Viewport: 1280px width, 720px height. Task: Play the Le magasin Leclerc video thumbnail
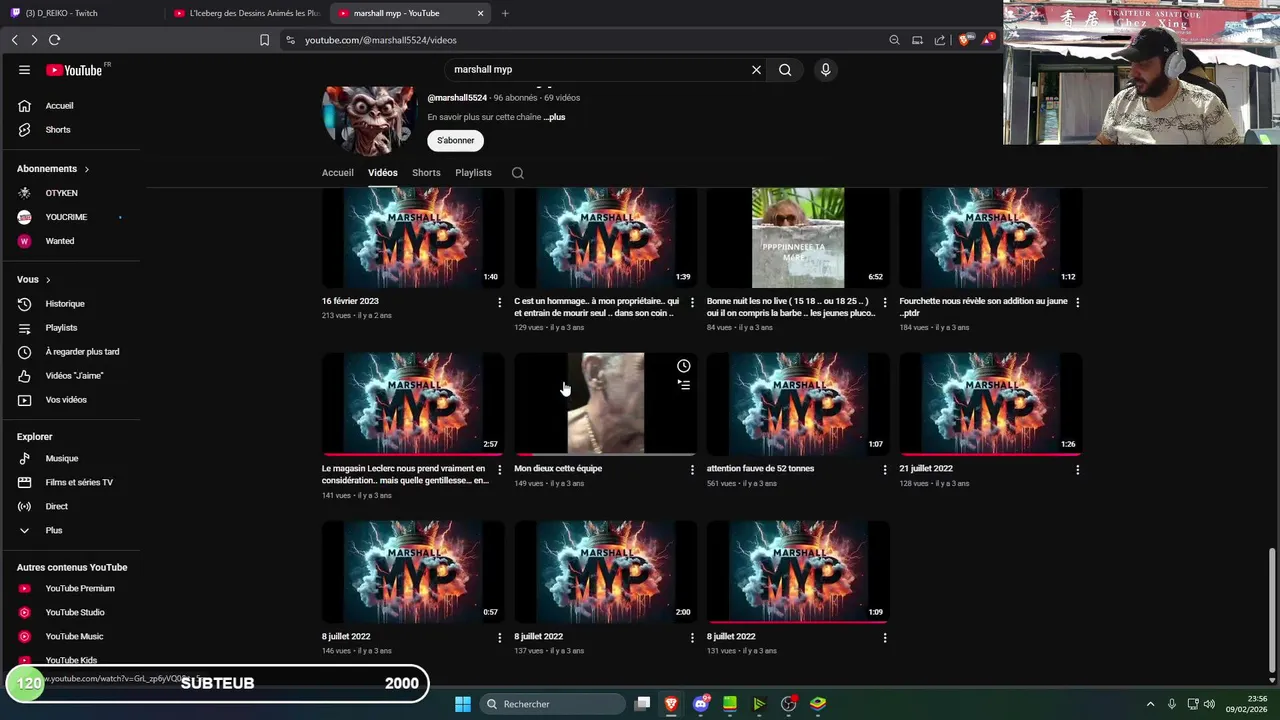click(x=413, y=404)
